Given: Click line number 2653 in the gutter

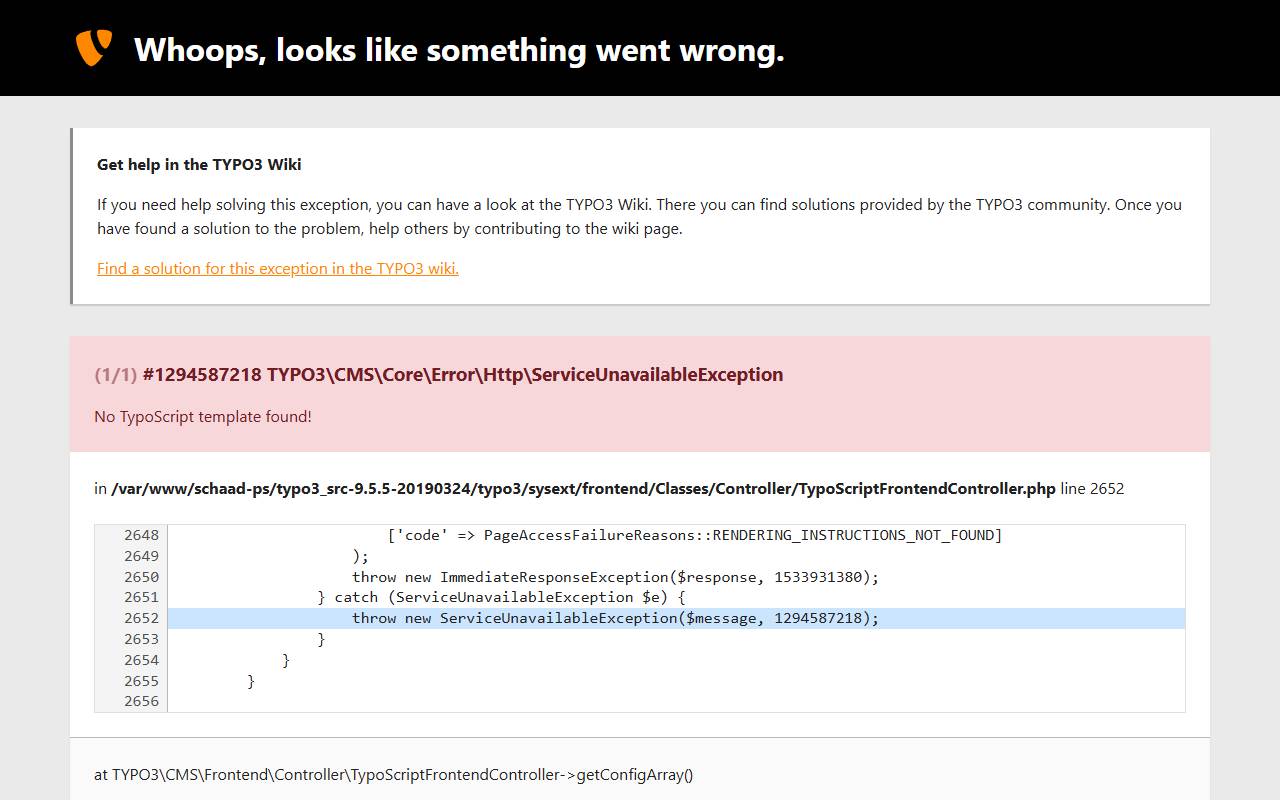Looking at the screenshot, I should 141,639.
